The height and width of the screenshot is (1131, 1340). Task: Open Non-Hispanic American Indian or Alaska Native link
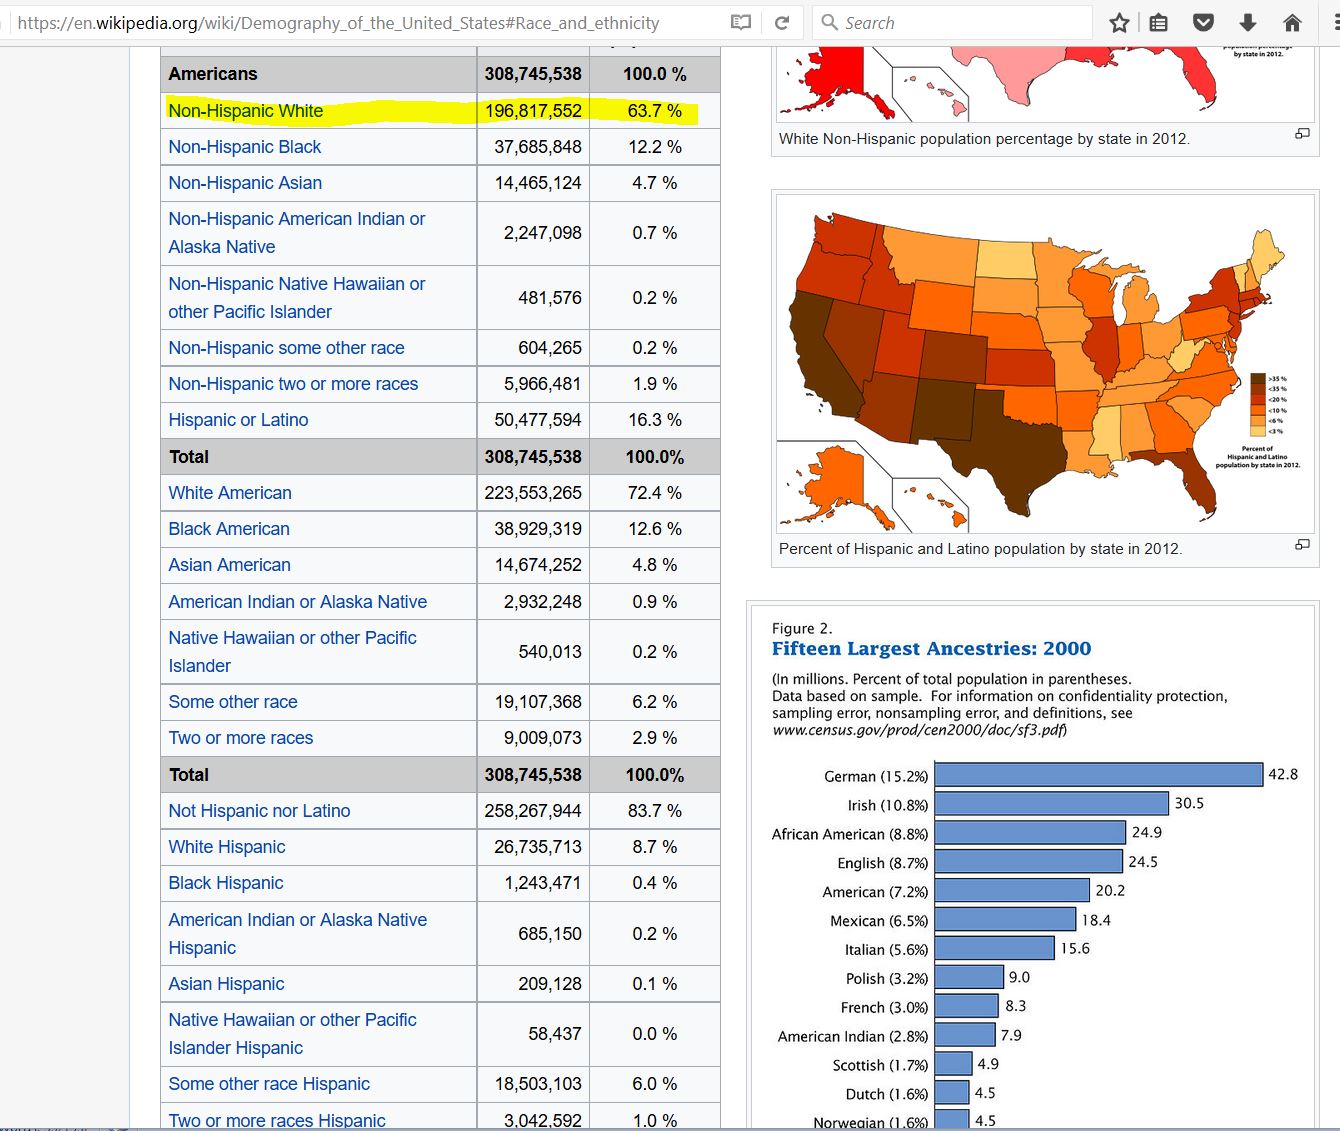(296, 233)
